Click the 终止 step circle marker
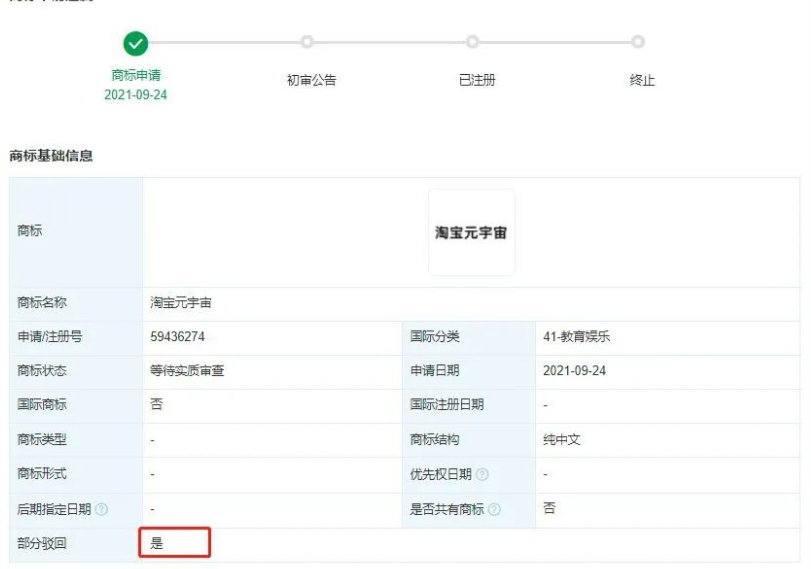This screenshot has width=811, height=569. point(638,42)
